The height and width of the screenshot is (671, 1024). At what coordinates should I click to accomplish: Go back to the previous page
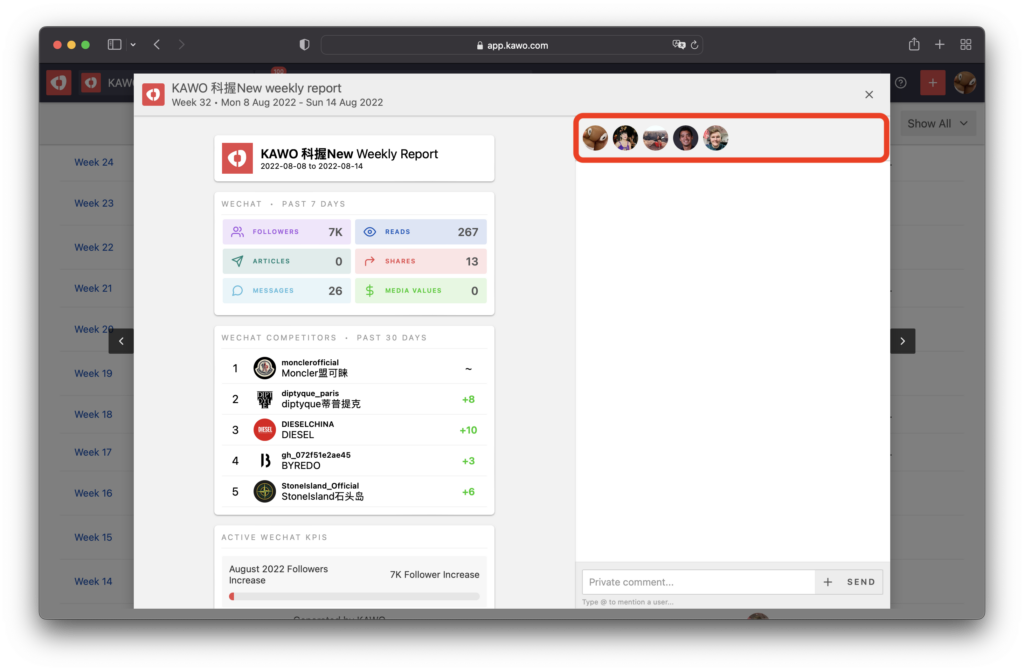tap(157, 44)
